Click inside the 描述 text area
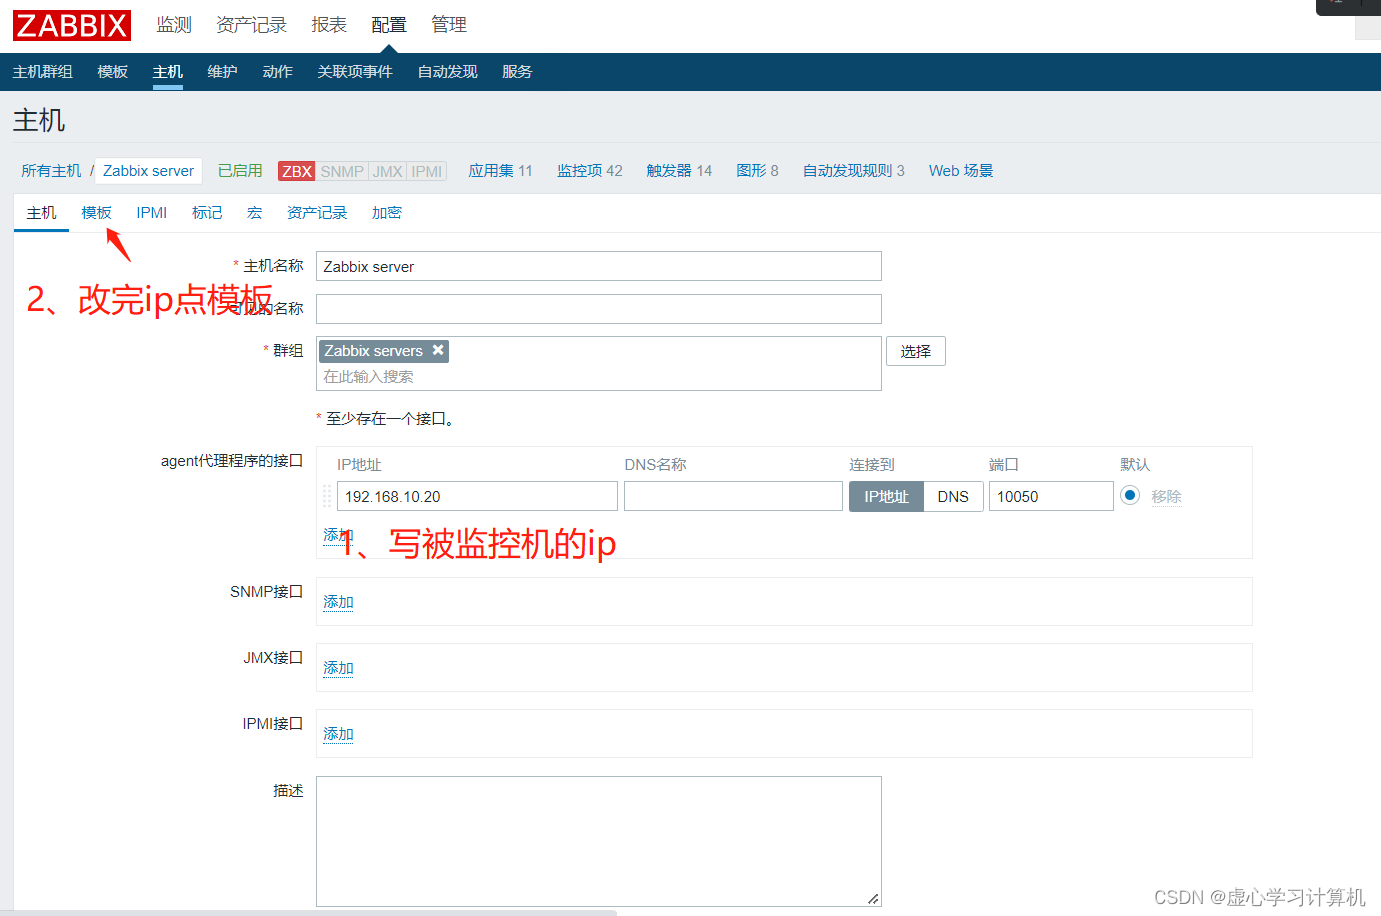Screen dimensions: 1381x916 click(598, 840)
